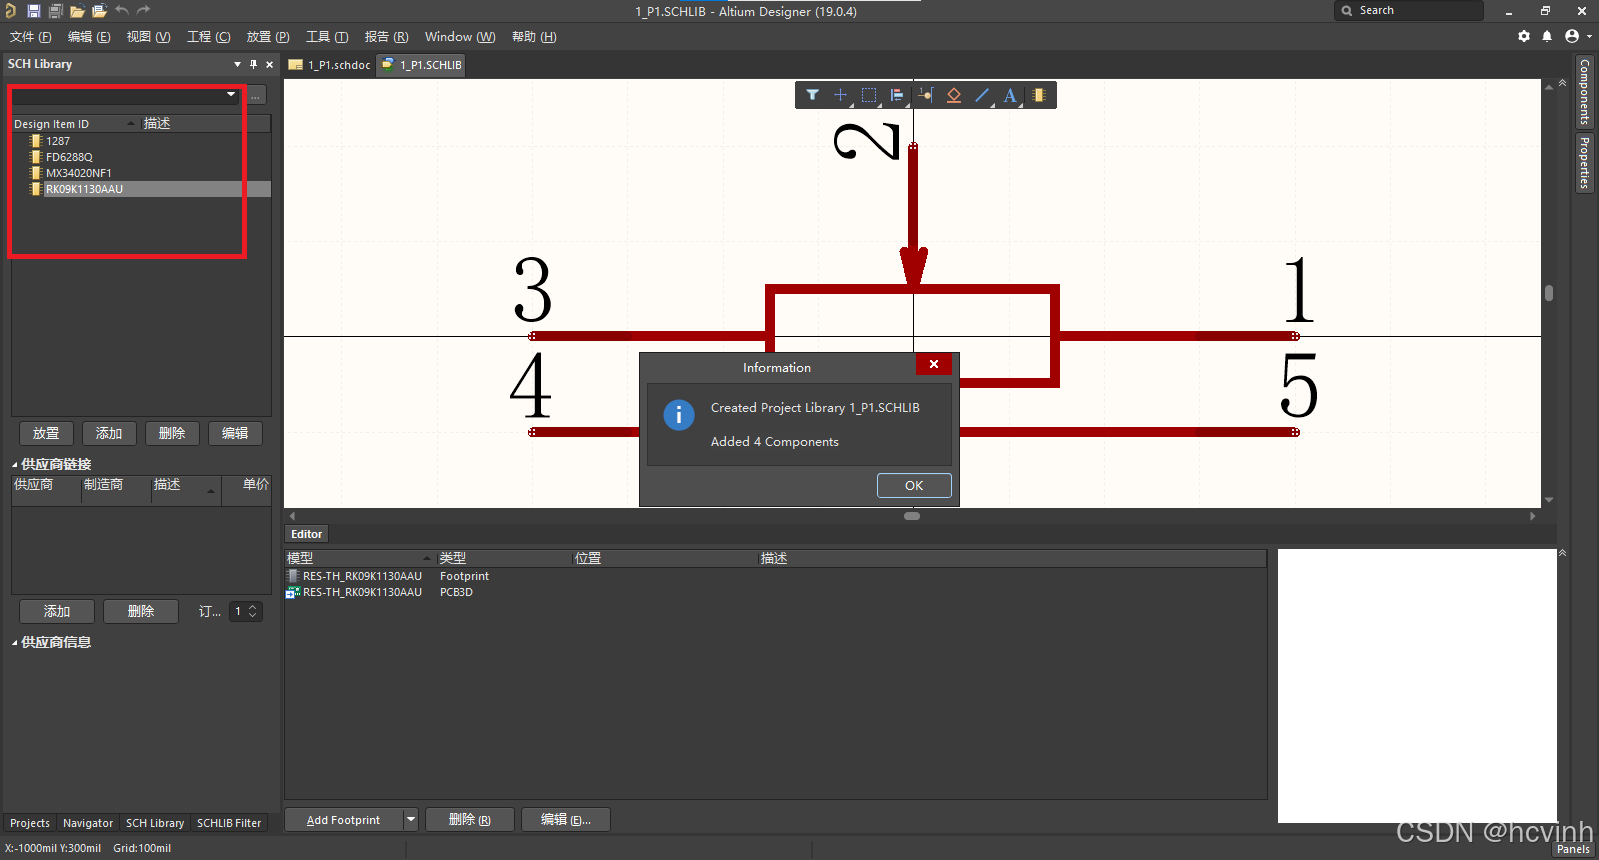This screenshot has width=1599, height=860.
Task: Select the place pin tool
Action: (926, 95)
